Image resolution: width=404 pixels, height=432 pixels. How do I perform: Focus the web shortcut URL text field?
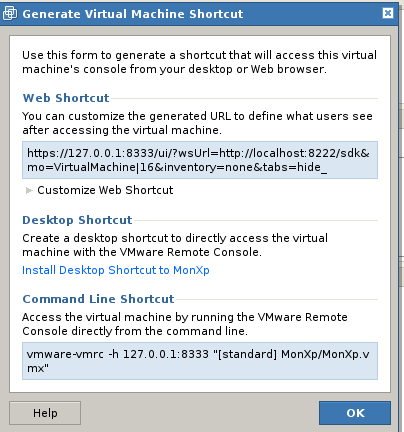click(200, 160)
